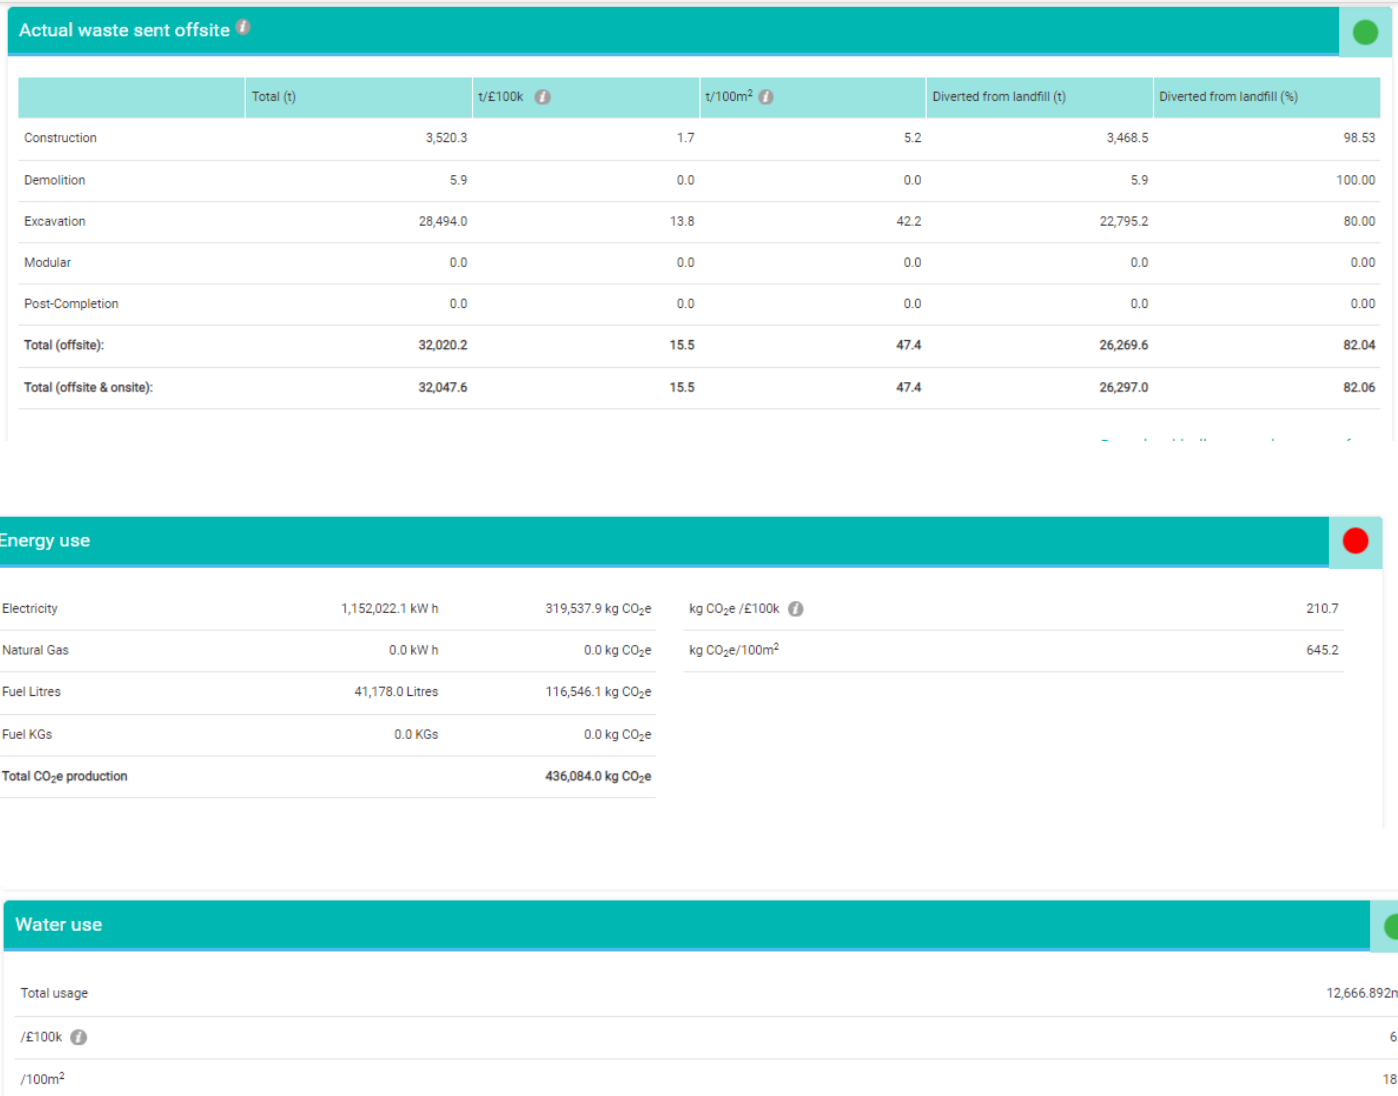Image resolution: width=1398 pixels, height=1096 pixels.
Task: Open info icon next to kg CO₂e/£100k
Action: [x=796, y=609]
